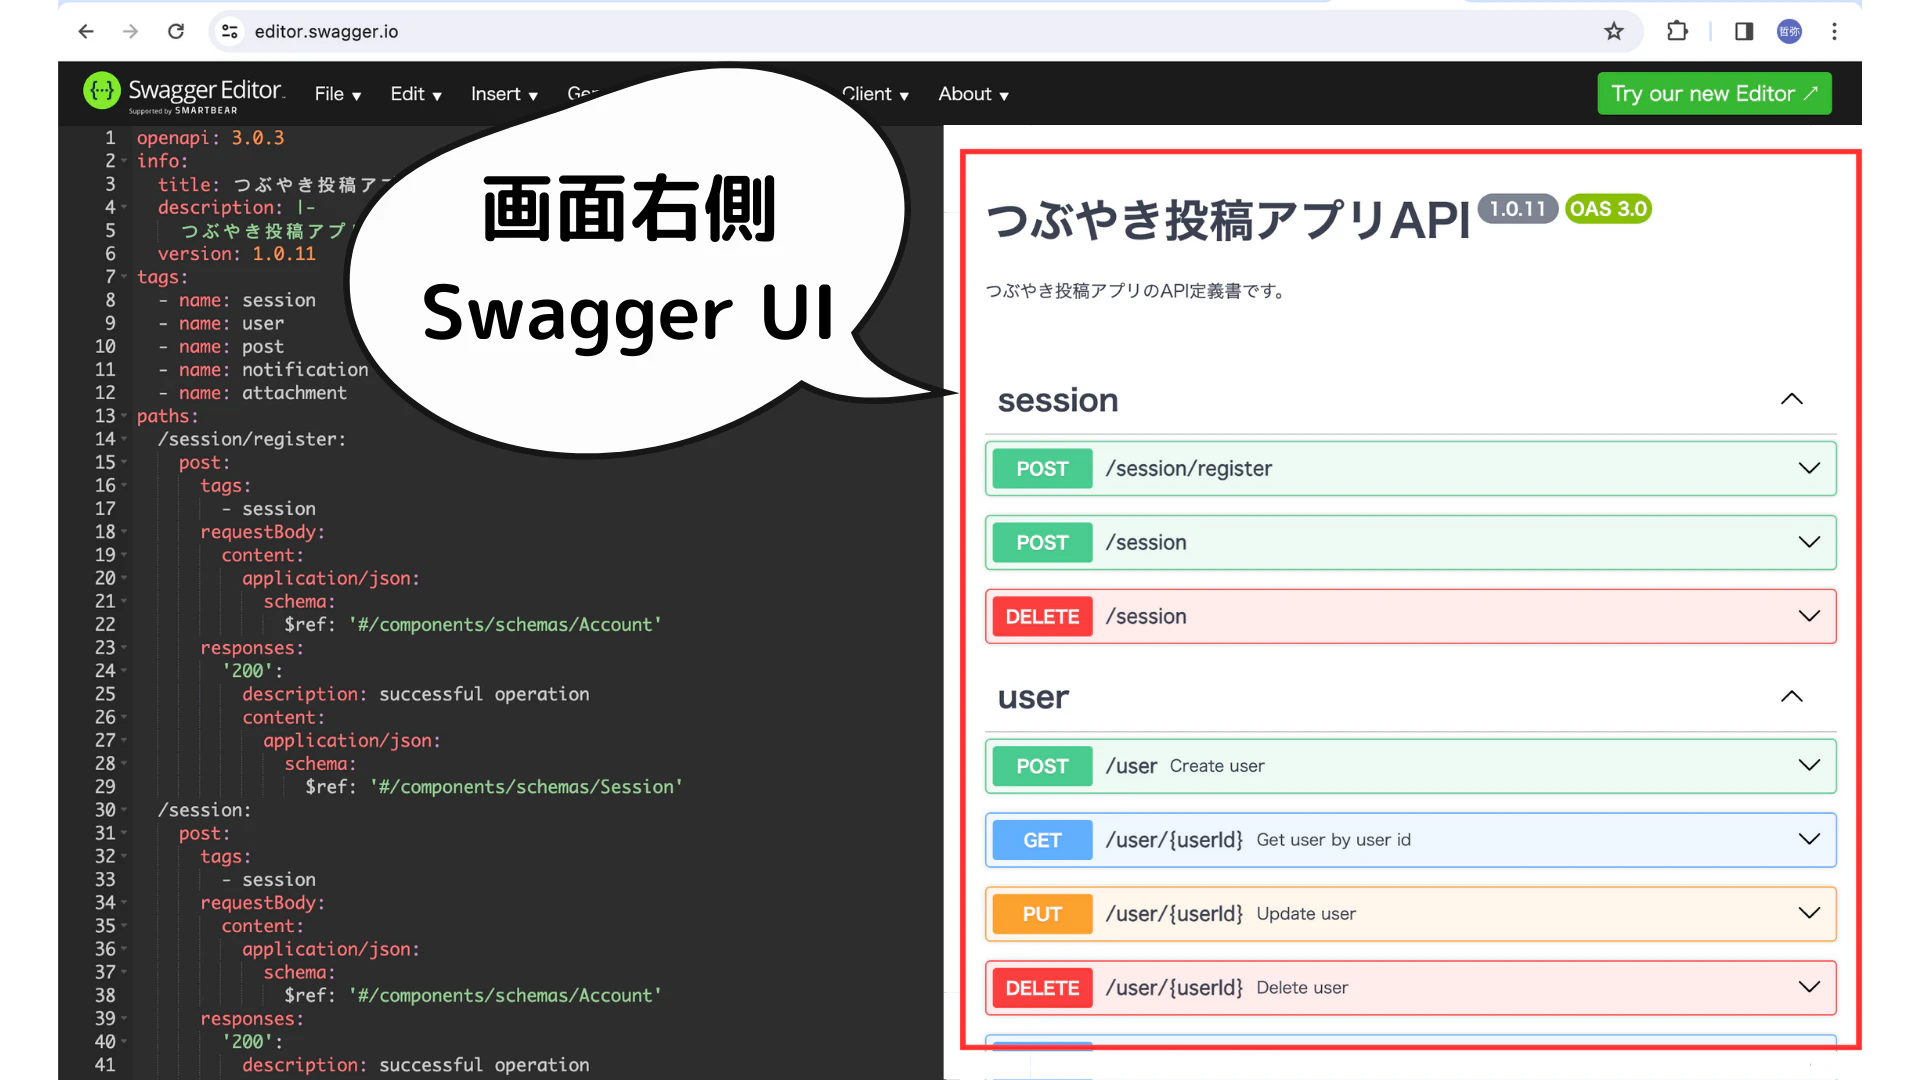Open the Generate Client menu
The height and width of the screenshot is (1080, 1920).
click(875, 94)
